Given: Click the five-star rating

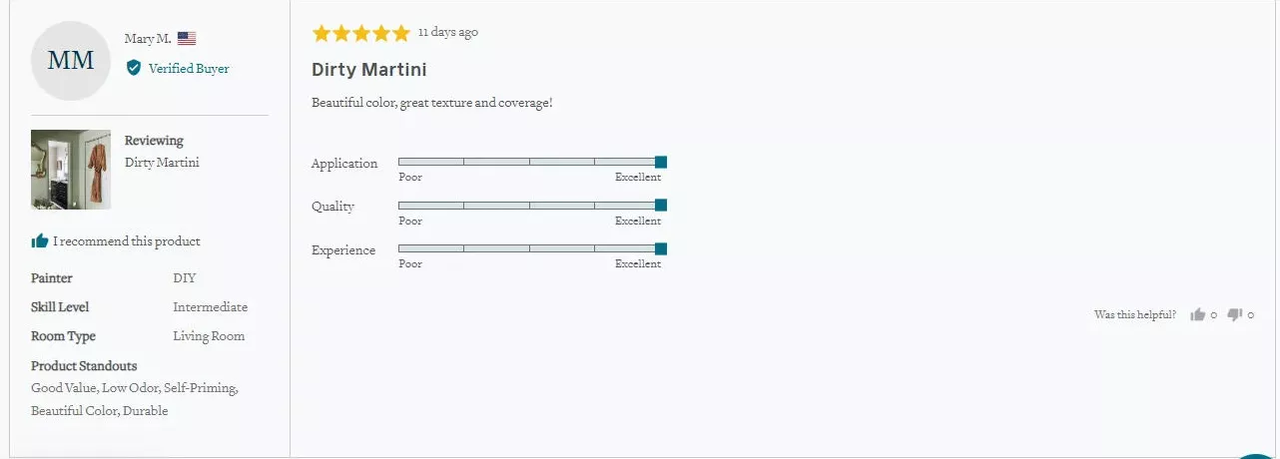Looking at the screenshot, I should click(361, 33).
